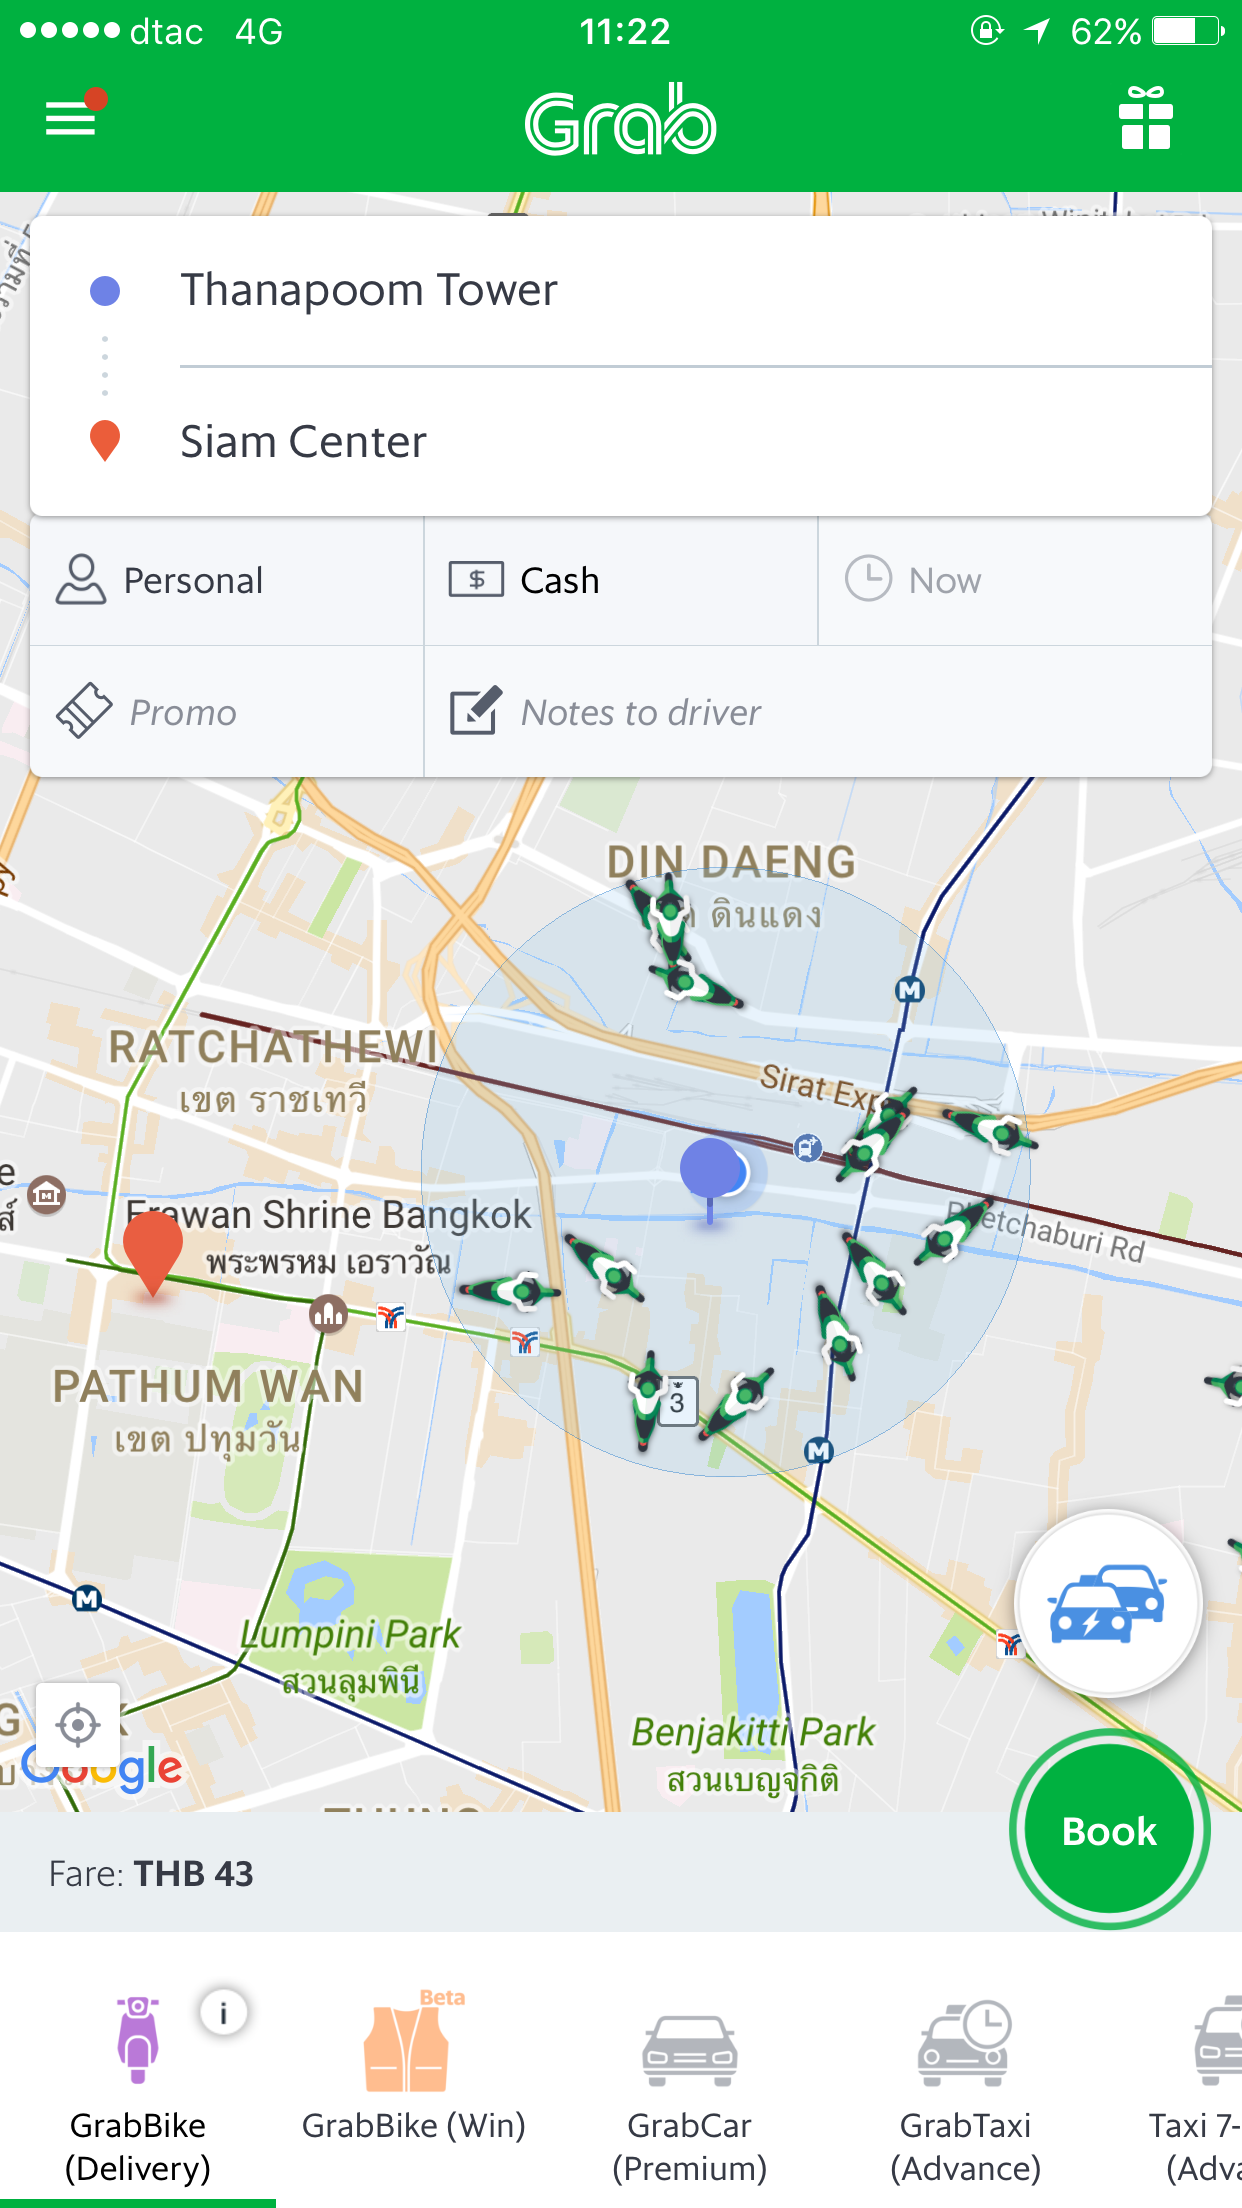Edit the Thanapoom Tower pickup field
The height and width of the screenshot is (2208, 1242).
tap(620, 291)
